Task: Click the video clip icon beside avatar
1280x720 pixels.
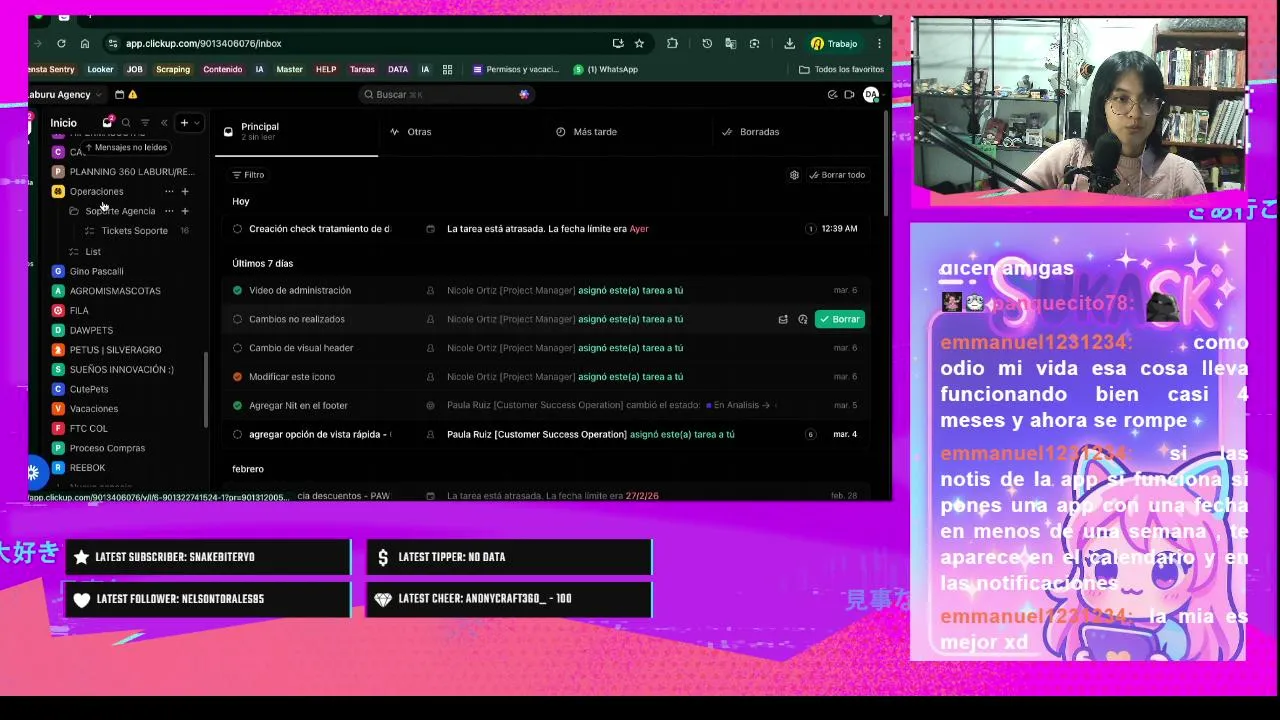Action: [849, 94]
